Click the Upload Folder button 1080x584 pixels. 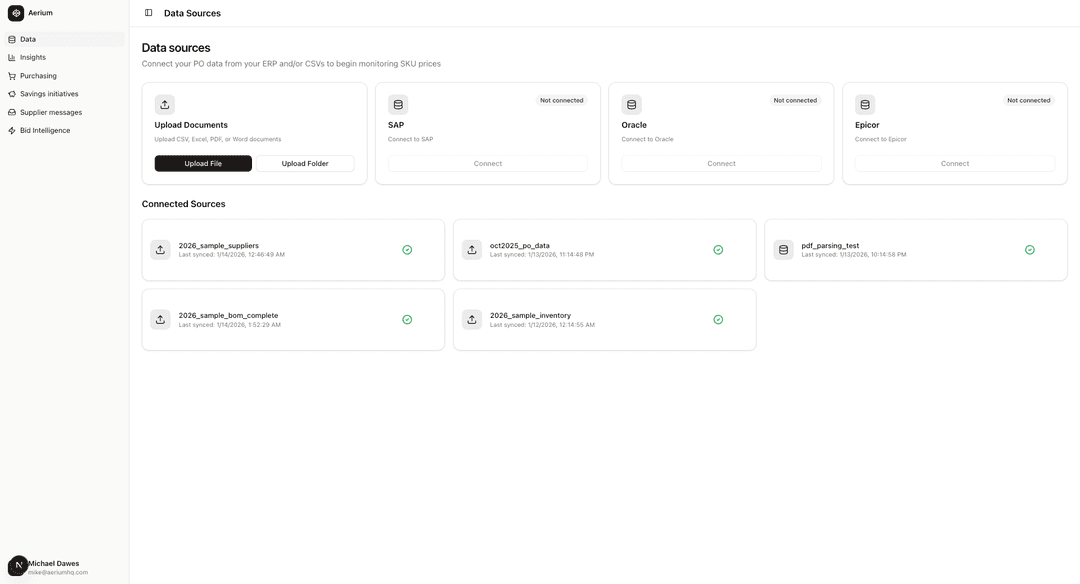(305, 163)
